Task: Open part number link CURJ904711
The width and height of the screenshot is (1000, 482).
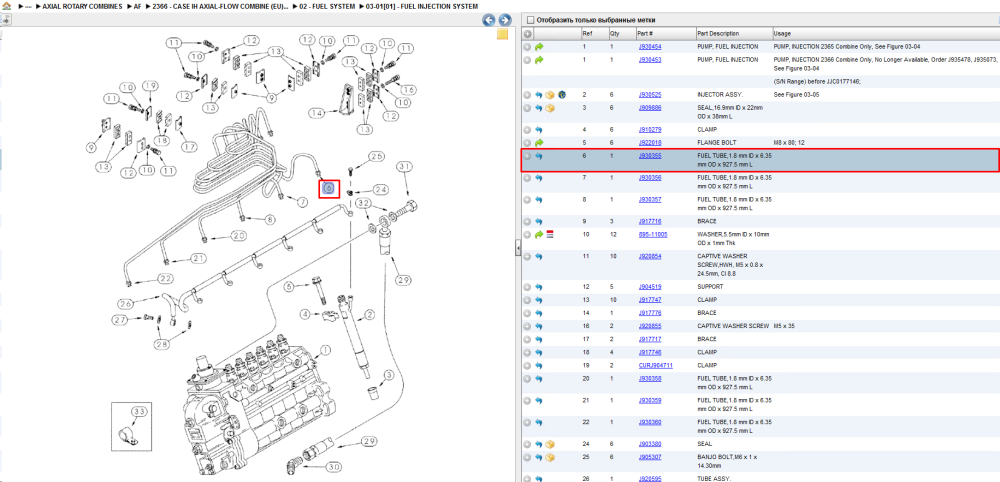Action: point(656,365)
